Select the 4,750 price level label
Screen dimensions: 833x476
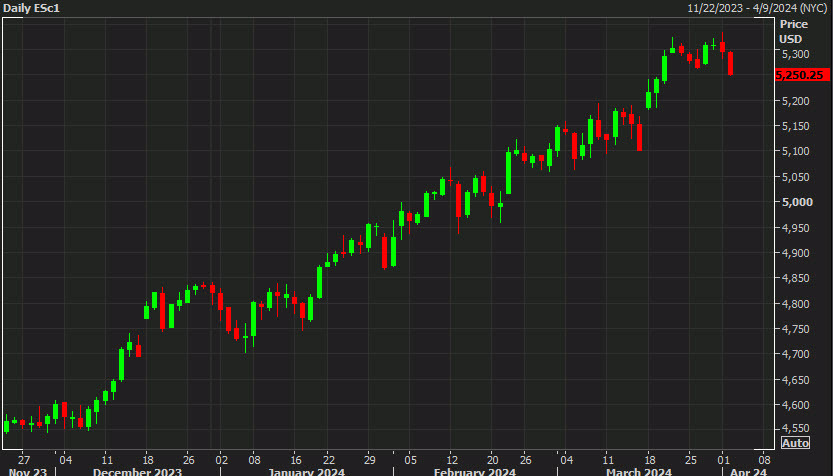(x=795, y=329)
